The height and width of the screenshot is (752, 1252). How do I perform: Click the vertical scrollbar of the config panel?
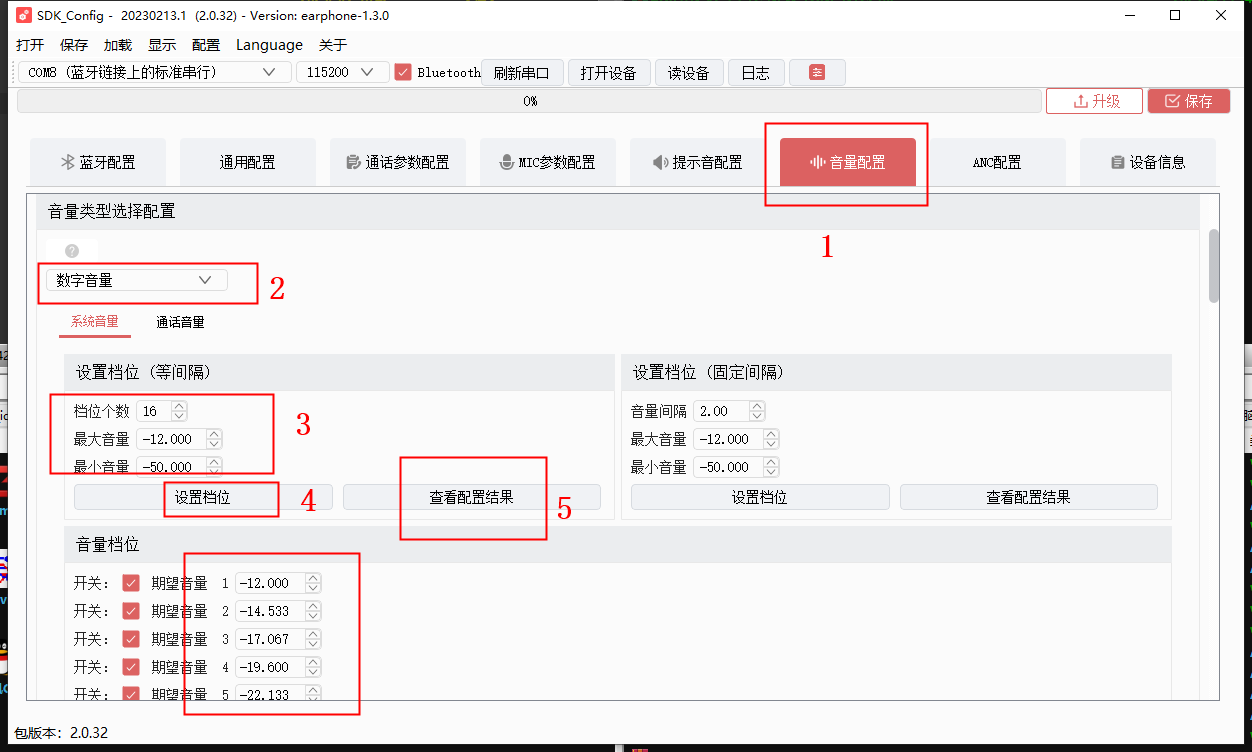1214,265
